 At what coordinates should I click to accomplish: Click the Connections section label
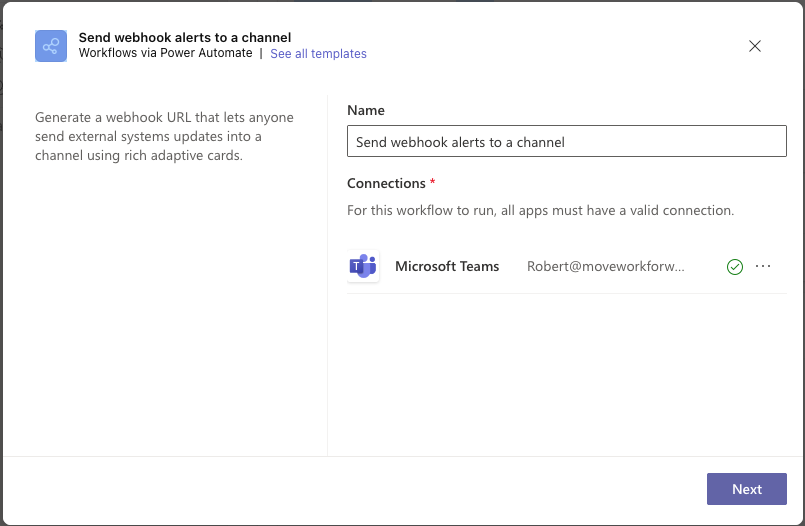pos(386,183)
